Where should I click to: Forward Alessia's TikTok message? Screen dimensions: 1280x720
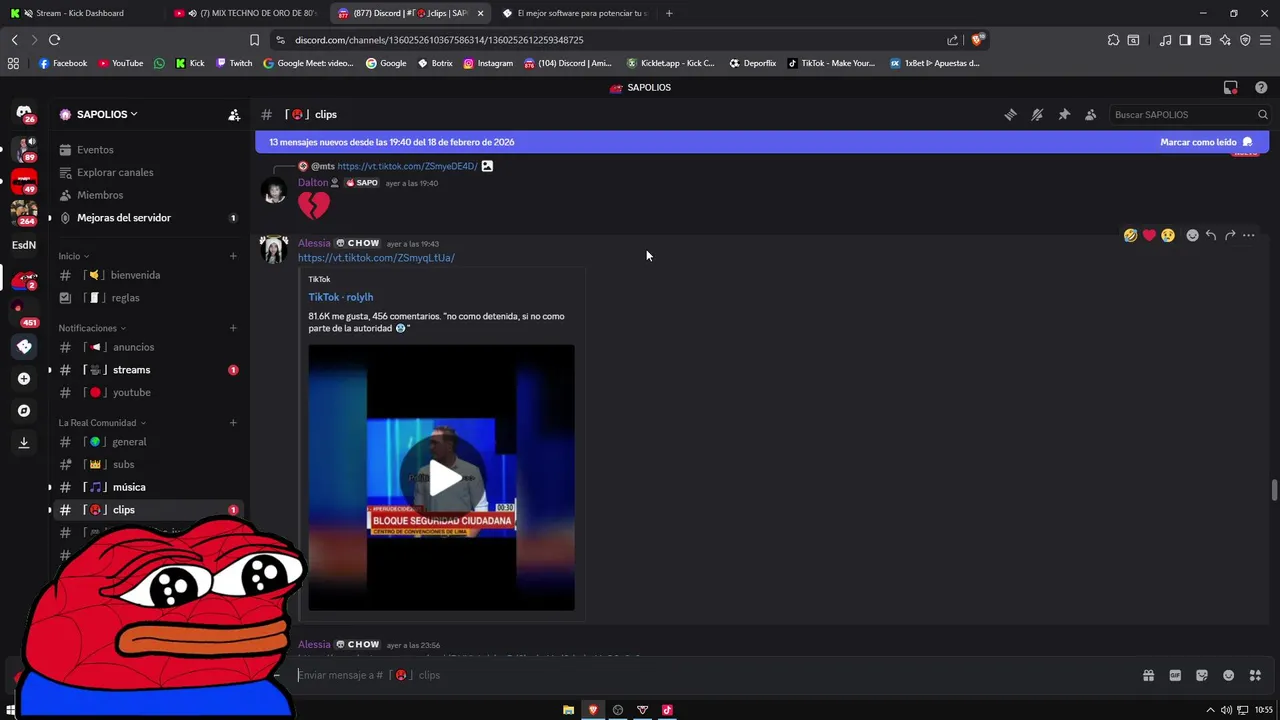tap(1230, 236)
